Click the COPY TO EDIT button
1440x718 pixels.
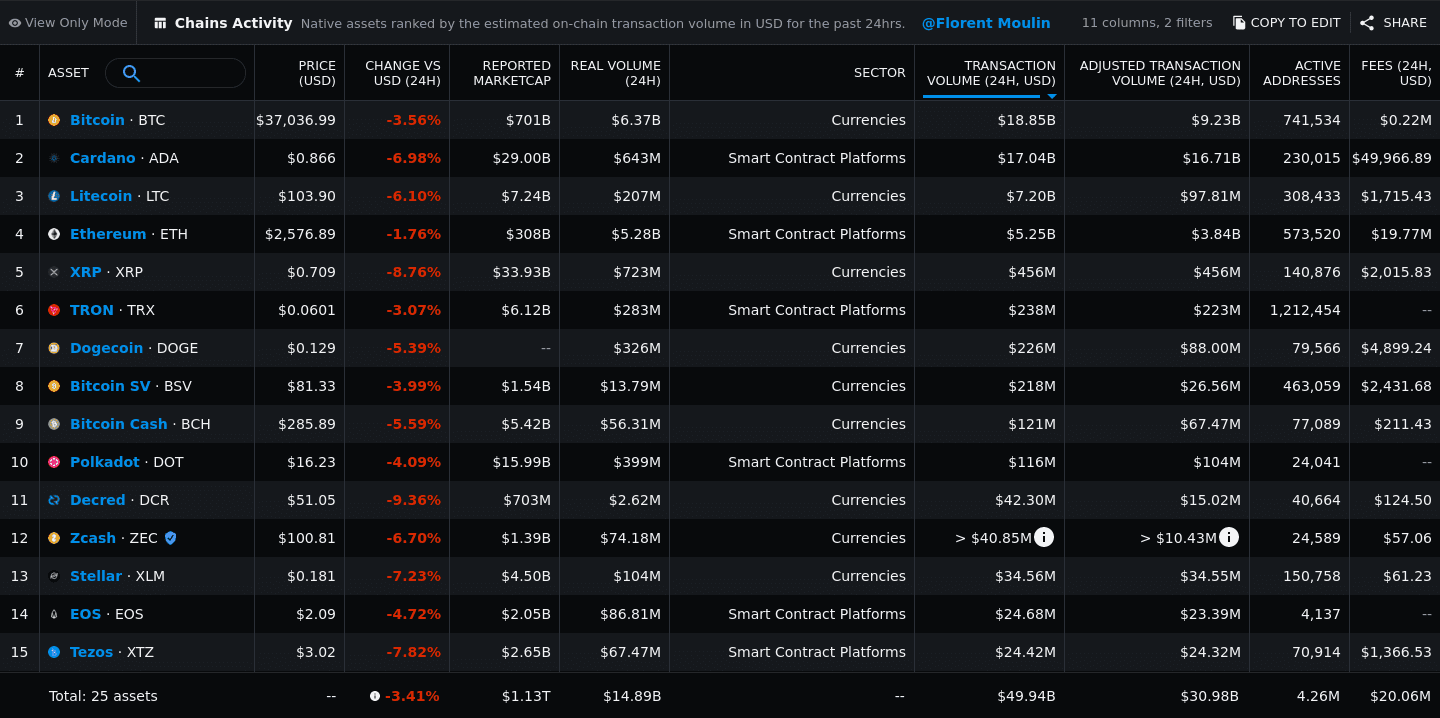tap(1286, 21)
